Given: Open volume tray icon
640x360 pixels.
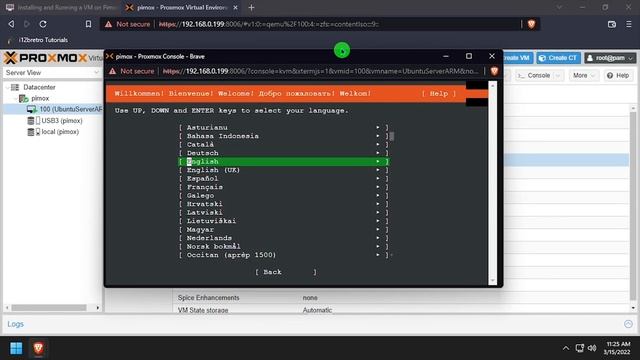Looking at the screenshot, I should click(592, 348).
